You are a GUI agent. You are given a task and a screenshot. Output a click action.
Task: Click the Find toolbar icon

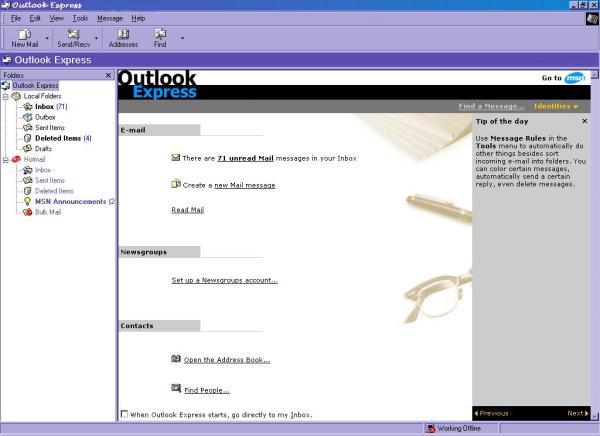pos(160,34)
